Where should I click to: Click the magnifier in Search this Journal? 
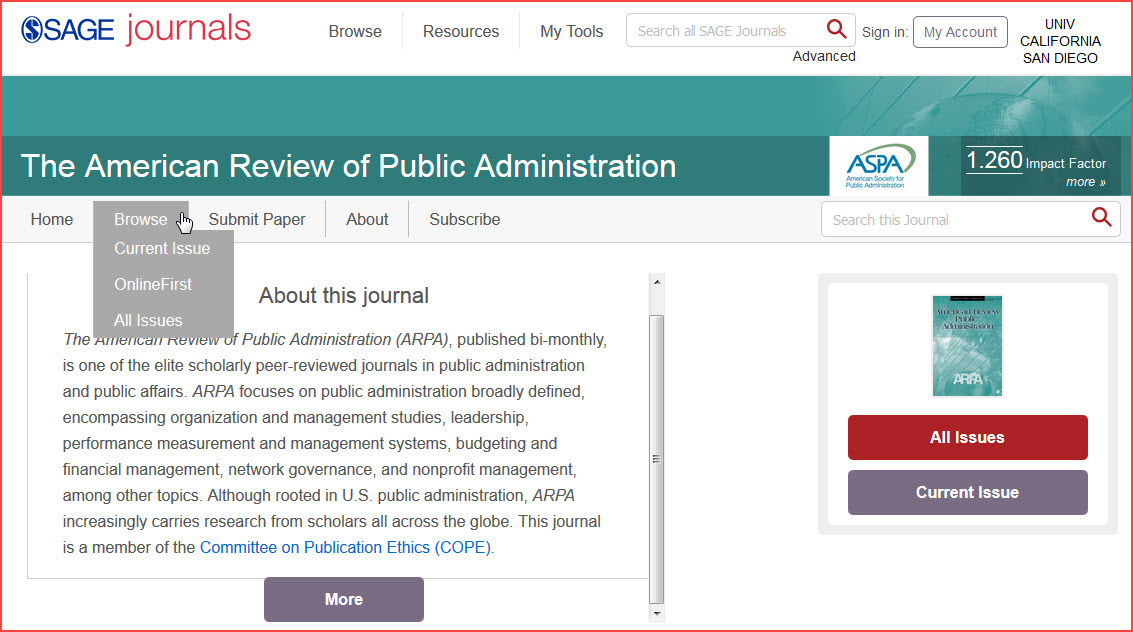click(x=1101, y=218)
